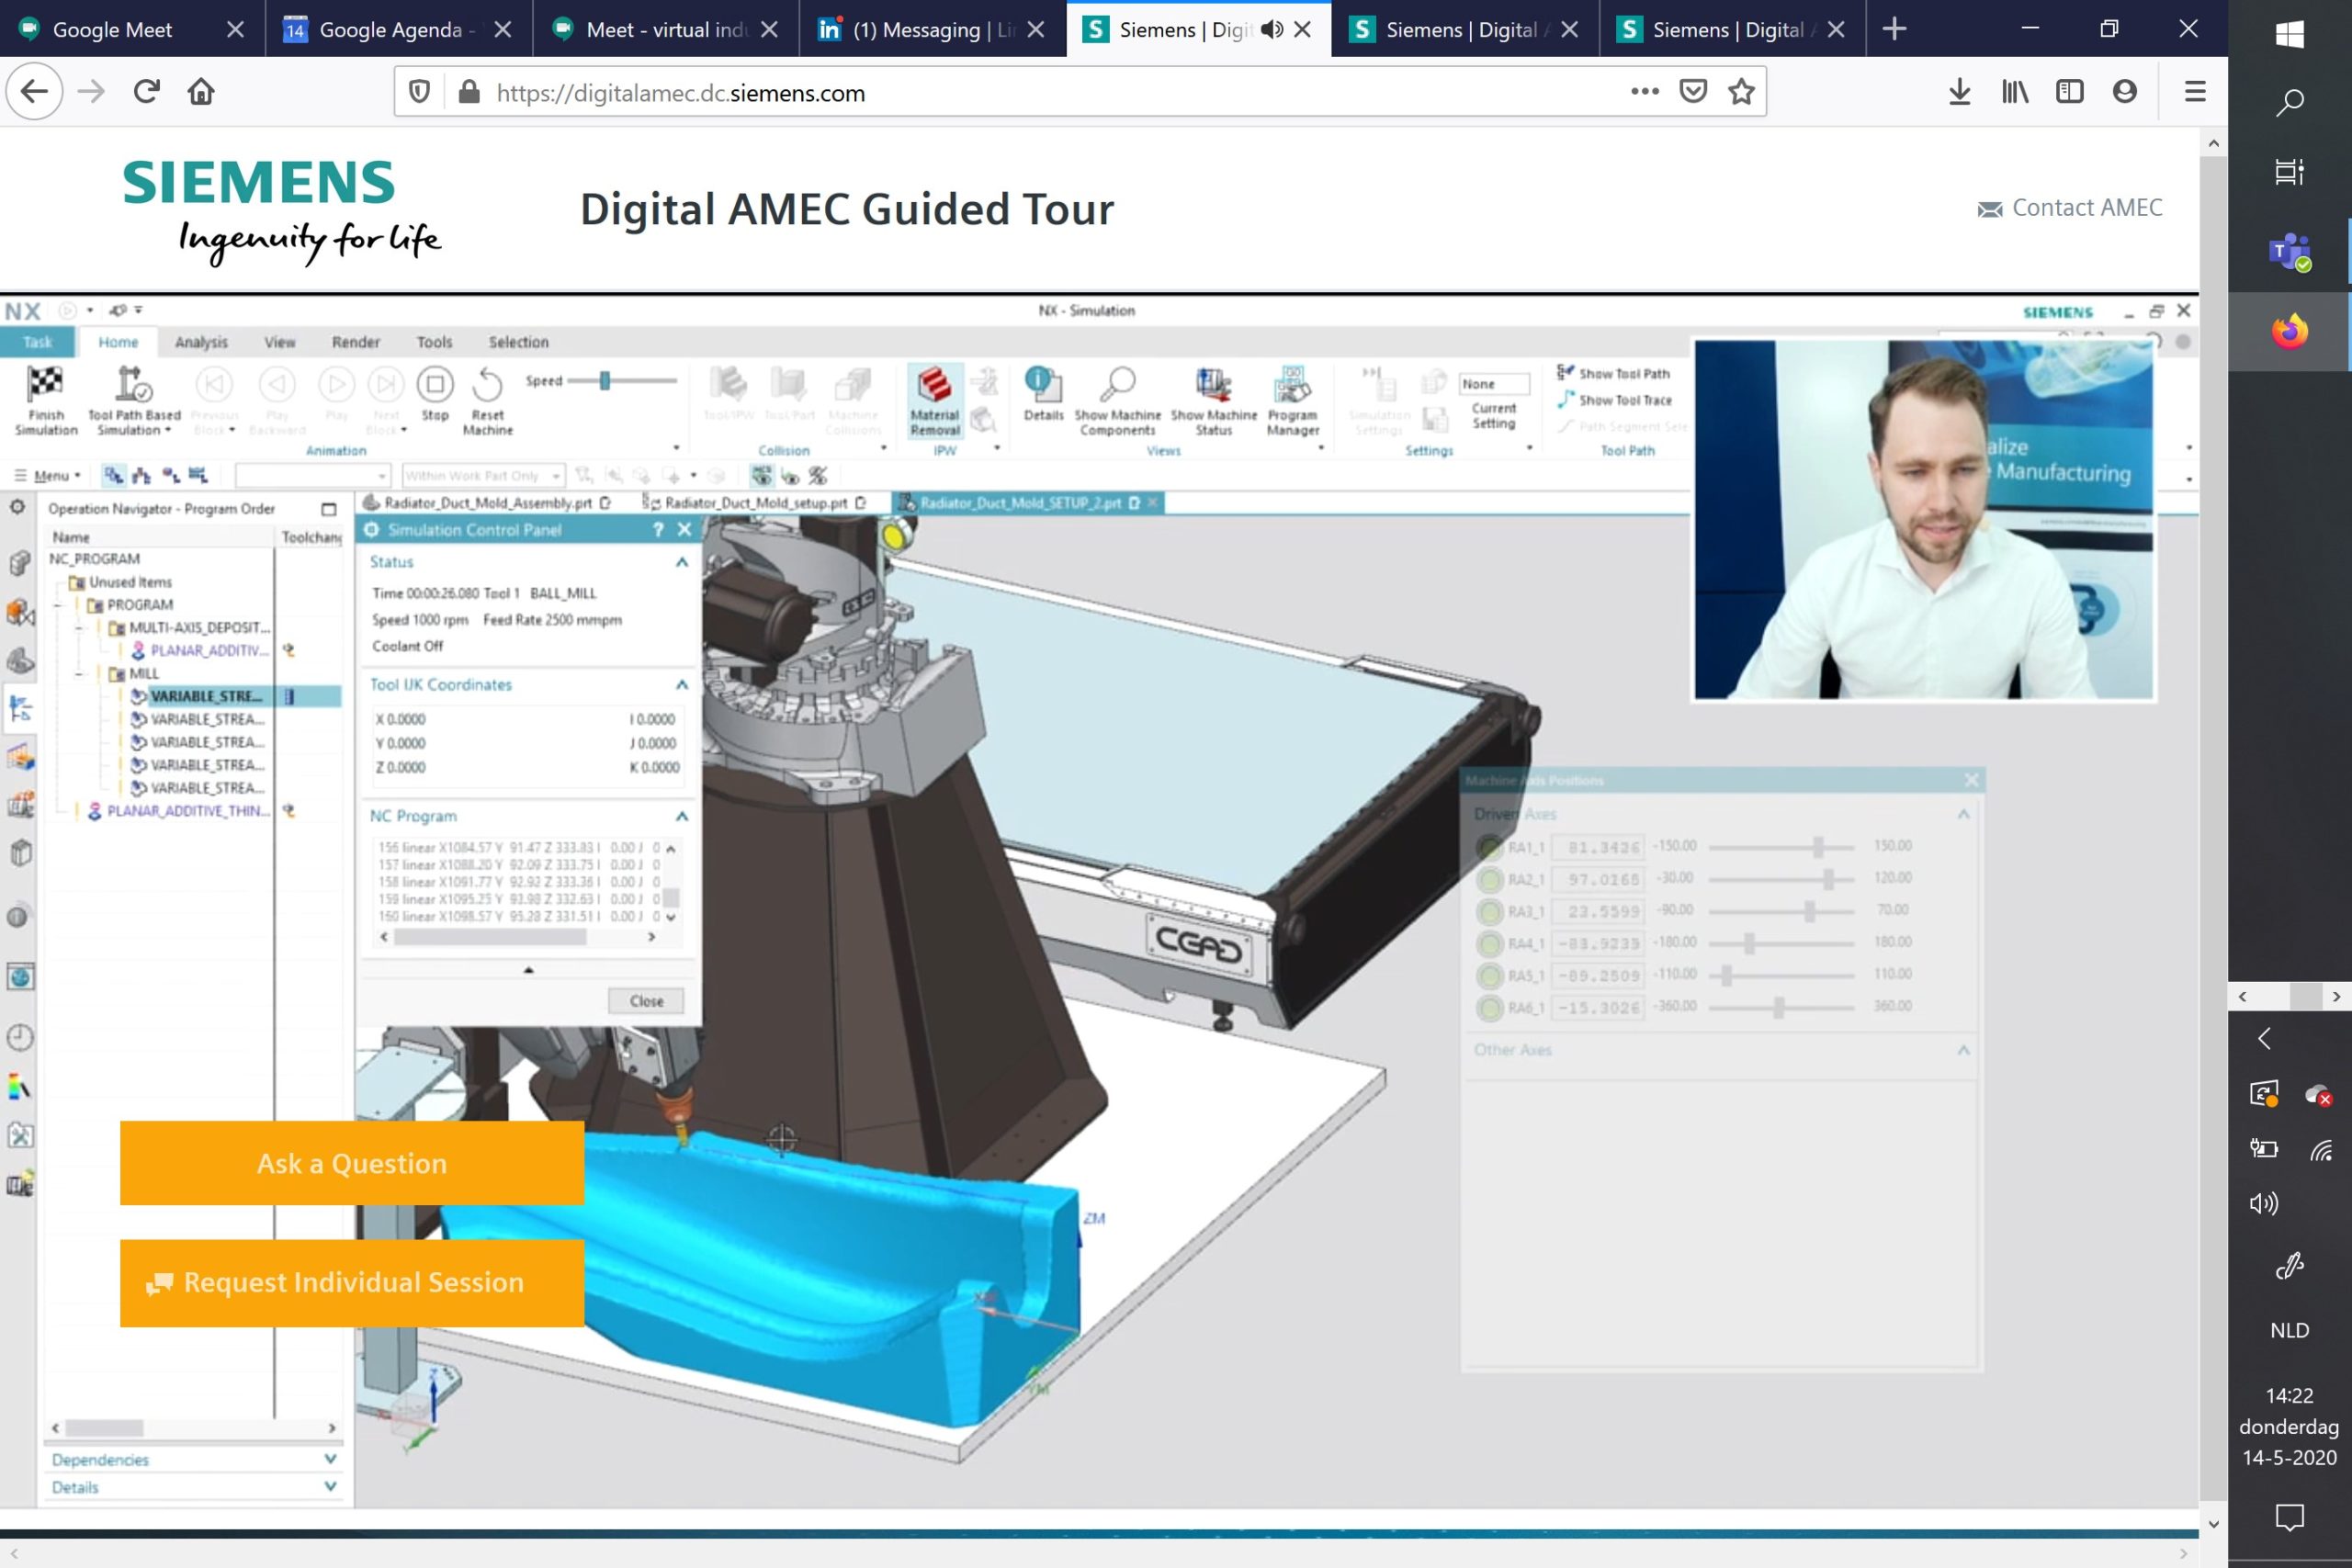Expand the Dependencies panel
Viewport: 2352px width, 1568px height.
coord(330,1459)
